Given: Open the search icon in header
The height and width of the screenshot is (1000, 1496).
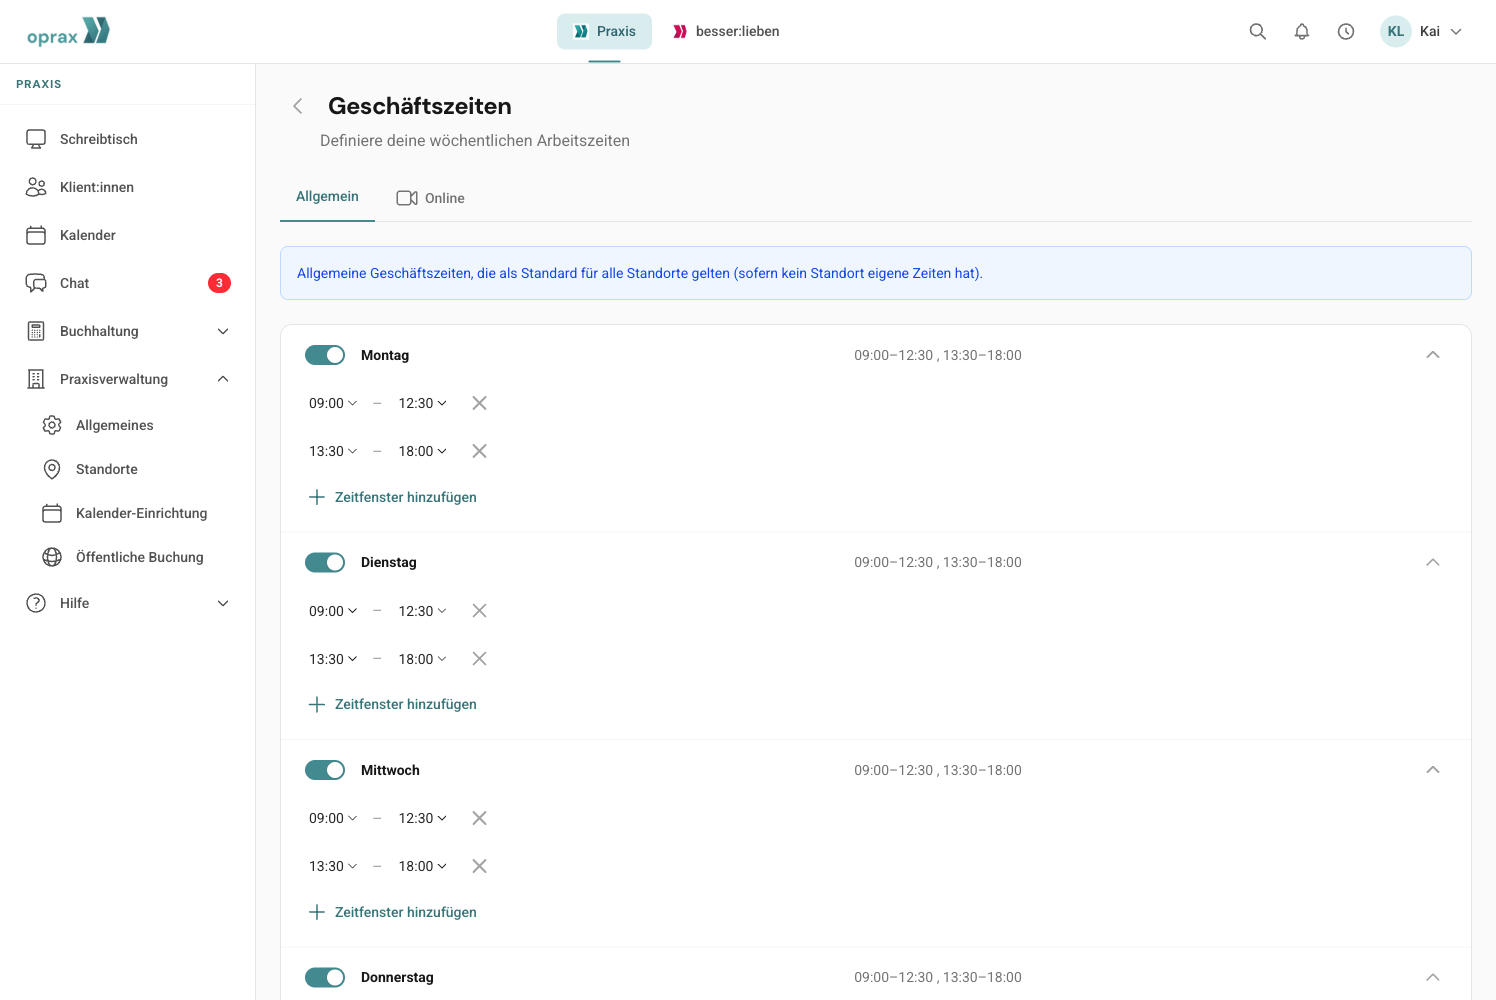Looking at the screenshot, I should click(1258, 31).
